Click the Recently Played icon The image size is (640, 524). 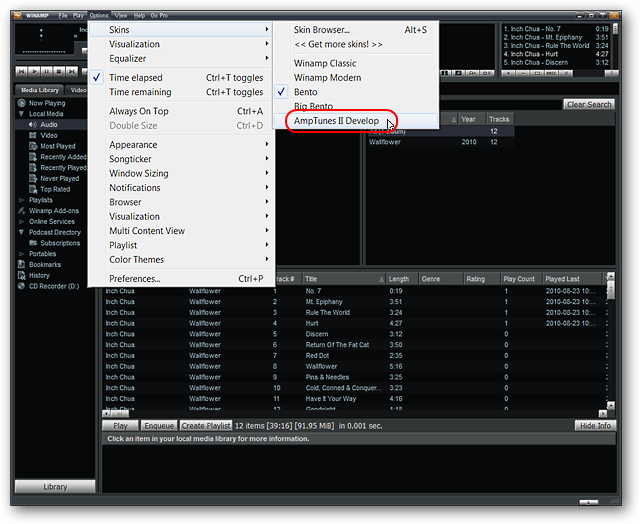33,168
